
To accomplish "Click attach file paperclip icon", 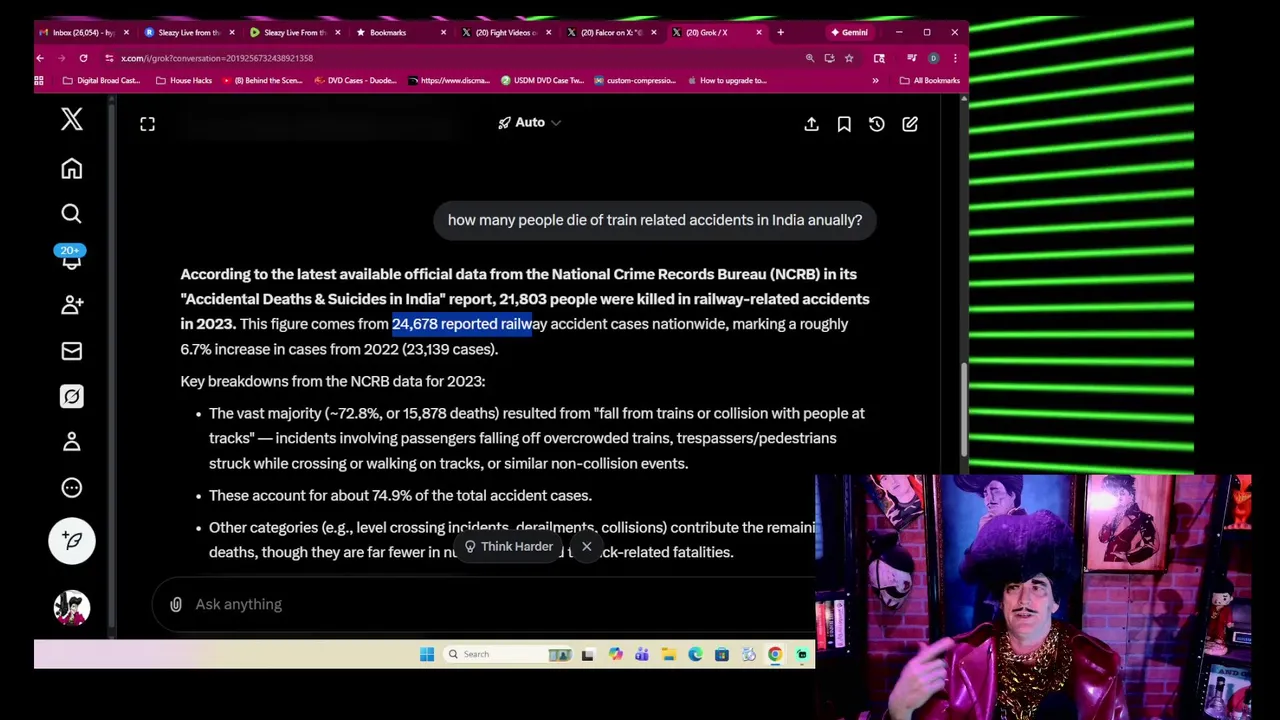I will click(x=176, y=604).
